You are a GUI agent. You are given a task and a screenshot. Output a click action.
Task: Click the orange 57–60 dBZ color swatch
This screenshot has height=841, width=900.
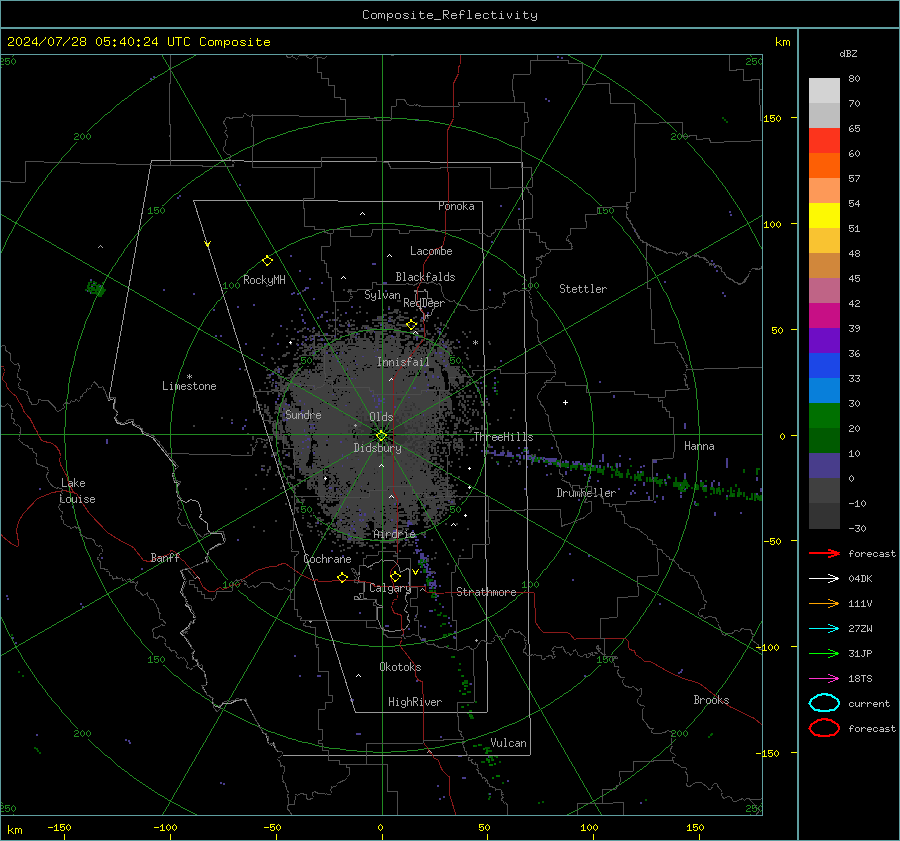pos(824,165)
